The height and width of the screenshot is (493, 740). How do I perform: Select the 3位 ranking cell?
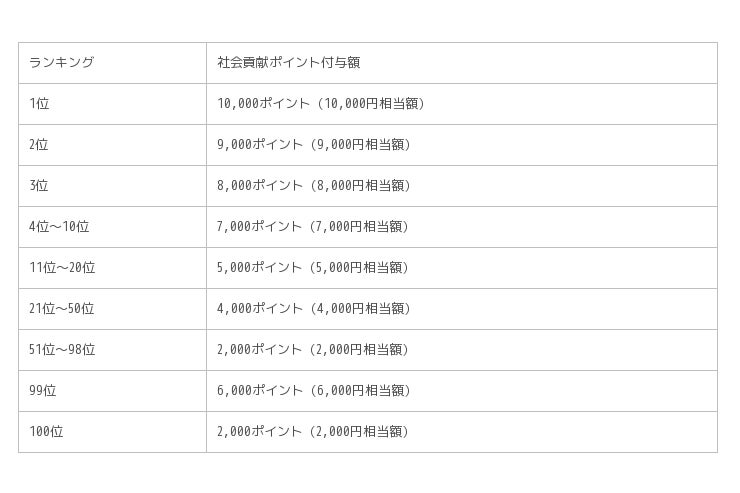[x=39, y=185]
